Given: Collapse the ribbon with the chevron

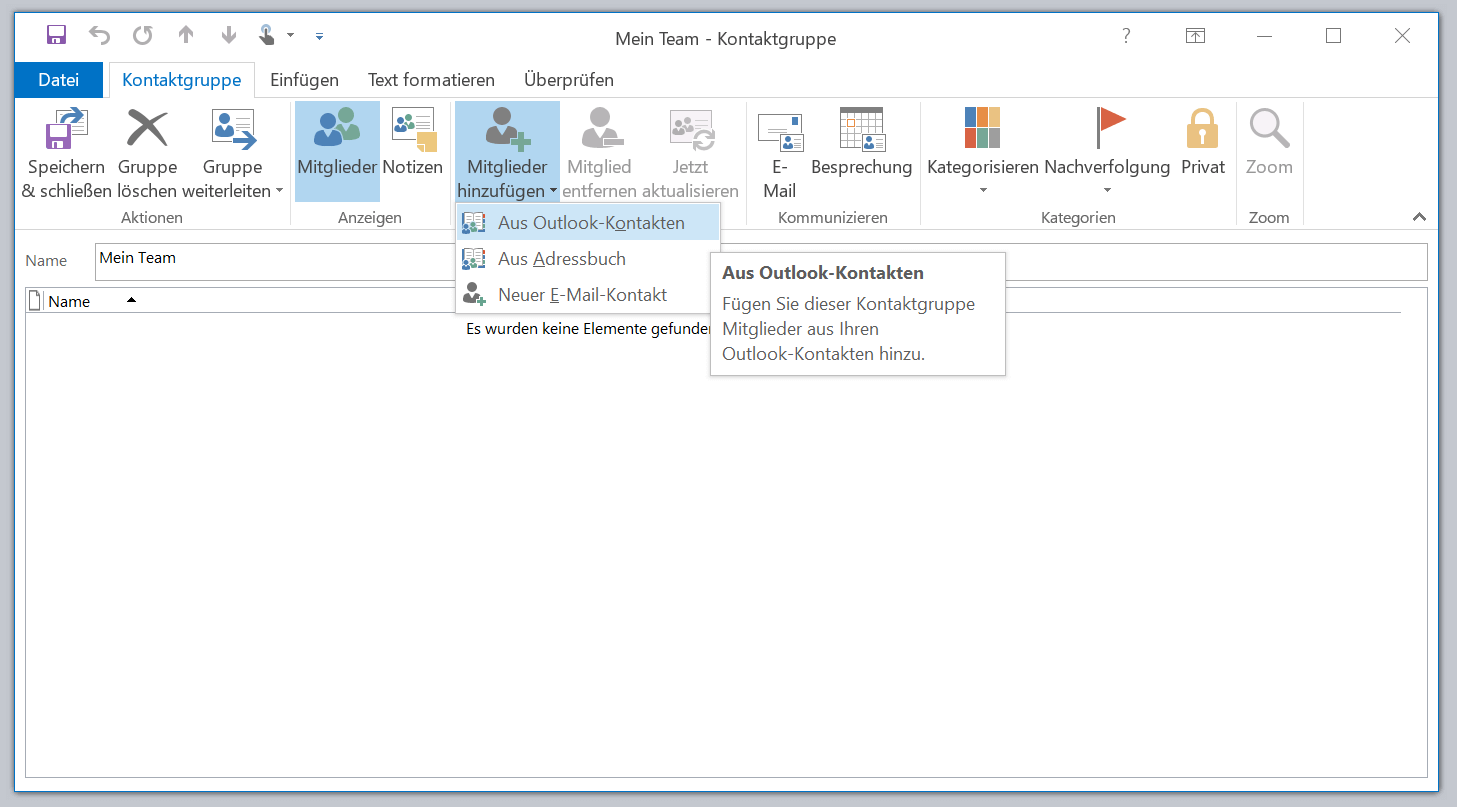Looking at the screenshot, I should 1418,217.
